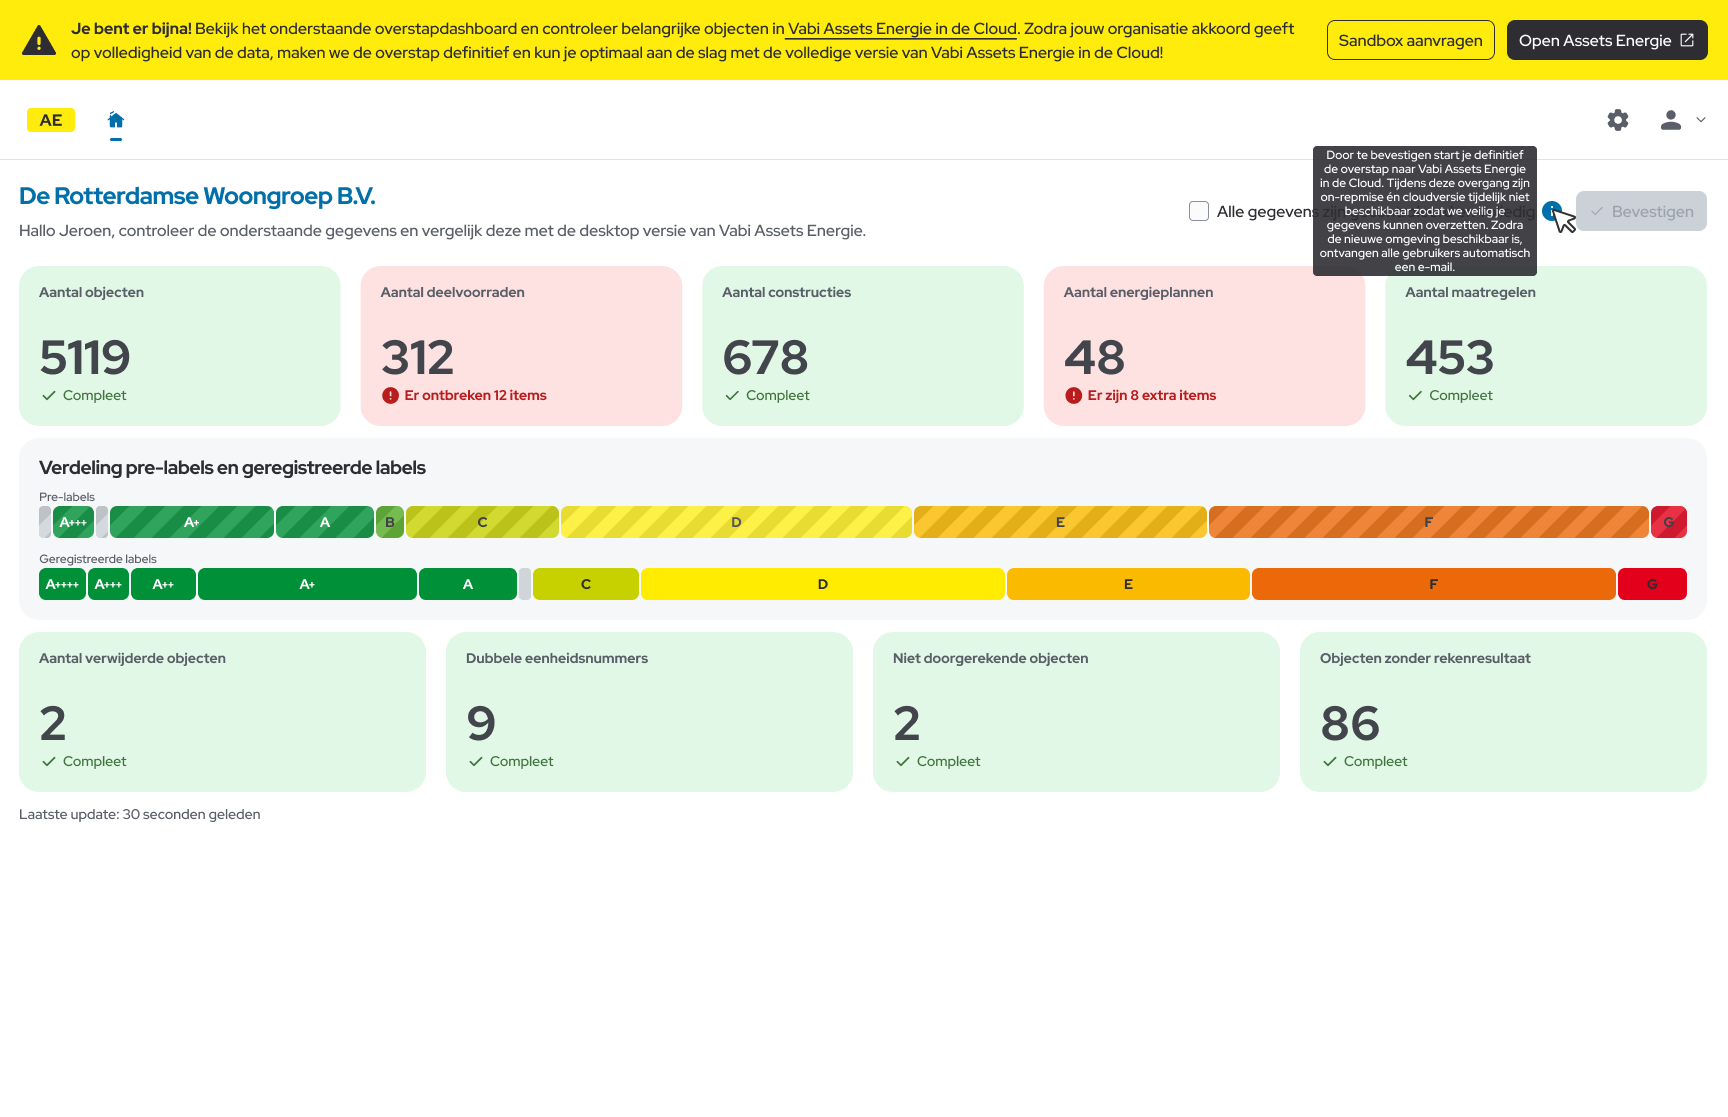Viewport: 1728px width, 1117px height.
Task: Click red error icon on energieplannen card
Action: point(1073,396)
